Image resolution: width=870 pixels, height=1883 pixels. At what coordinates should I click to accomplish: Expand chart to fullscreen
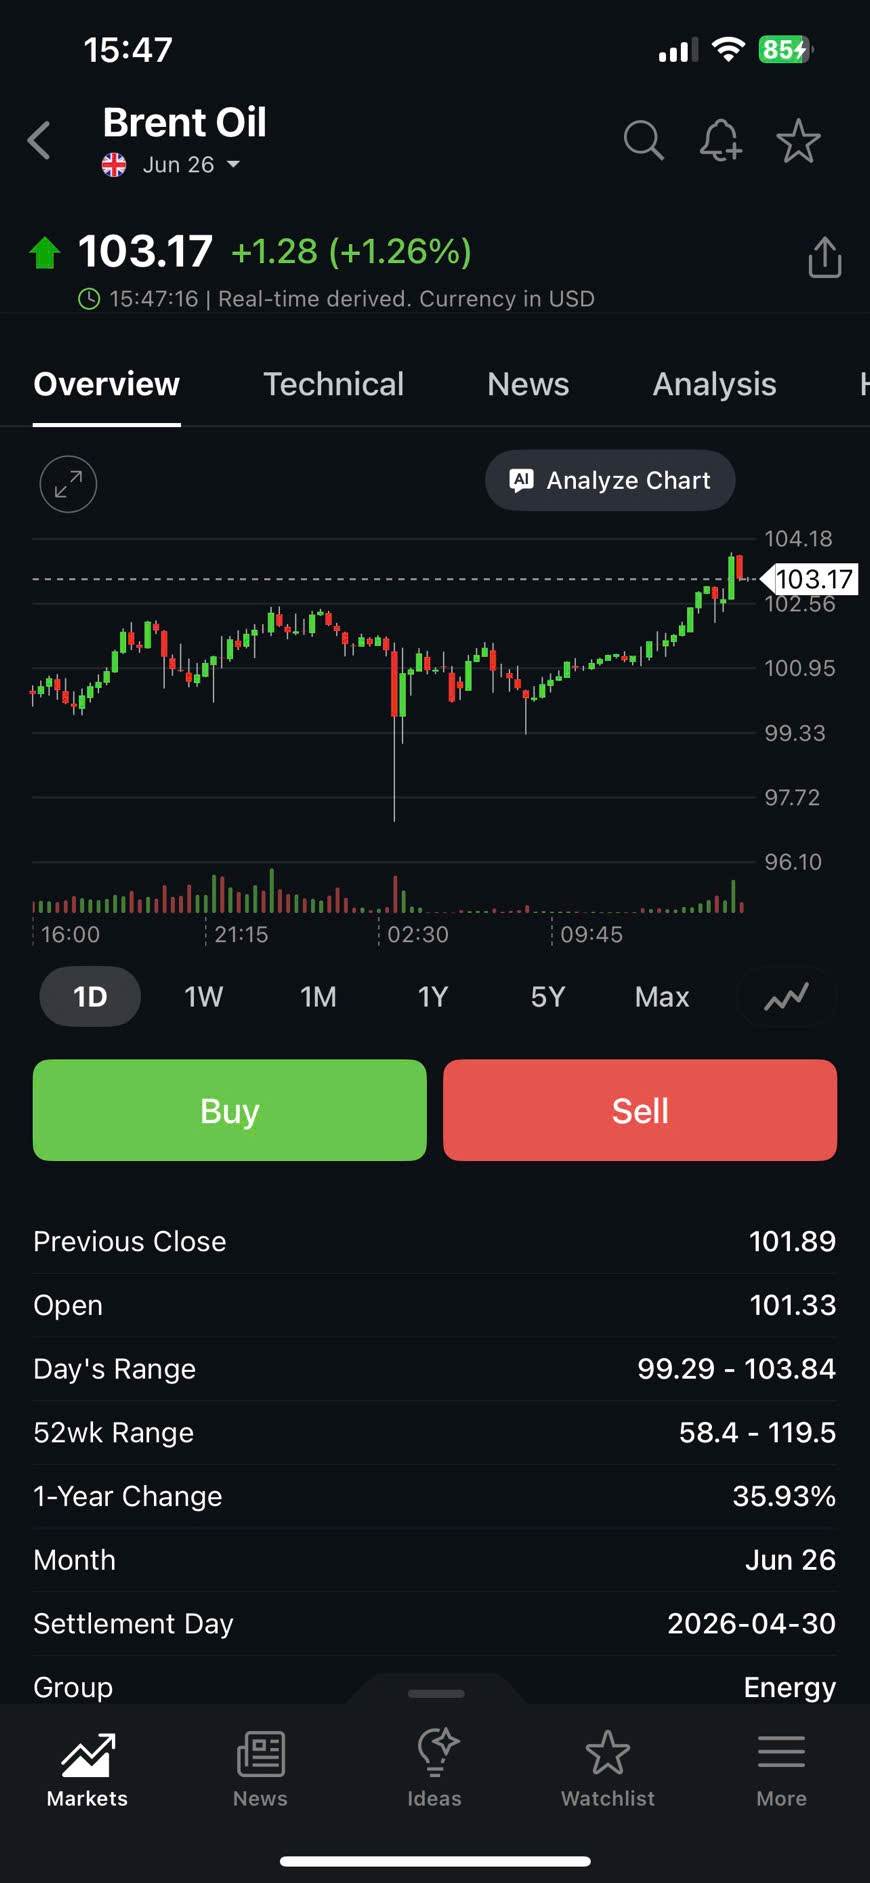tap(68, 484)
